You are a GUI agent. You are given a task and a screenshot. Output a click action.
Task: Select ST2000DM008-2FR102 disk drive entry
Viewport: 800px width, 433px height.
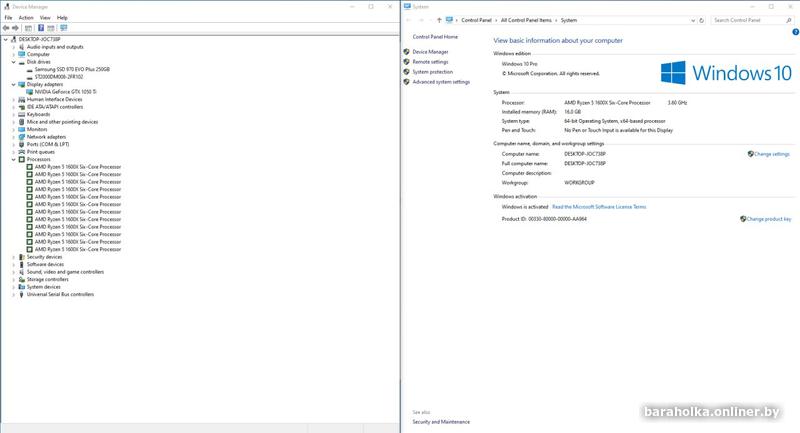click(x=59, y=77)
